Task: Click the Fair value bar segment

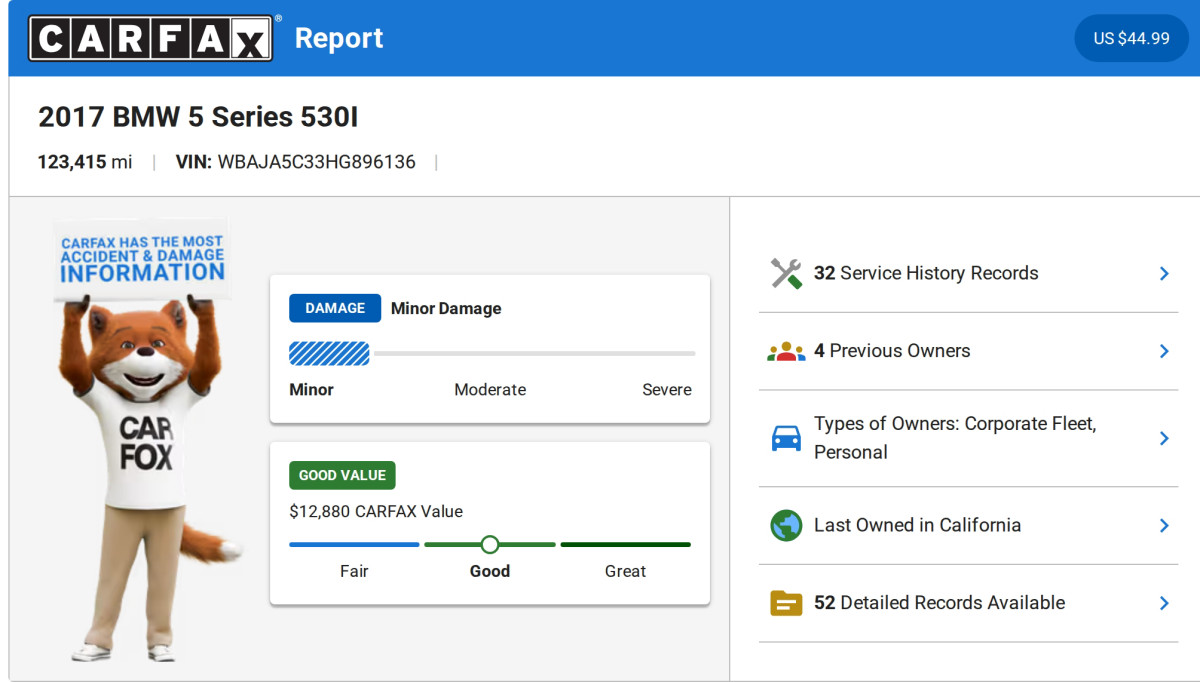Action: (x=354, y=545)
